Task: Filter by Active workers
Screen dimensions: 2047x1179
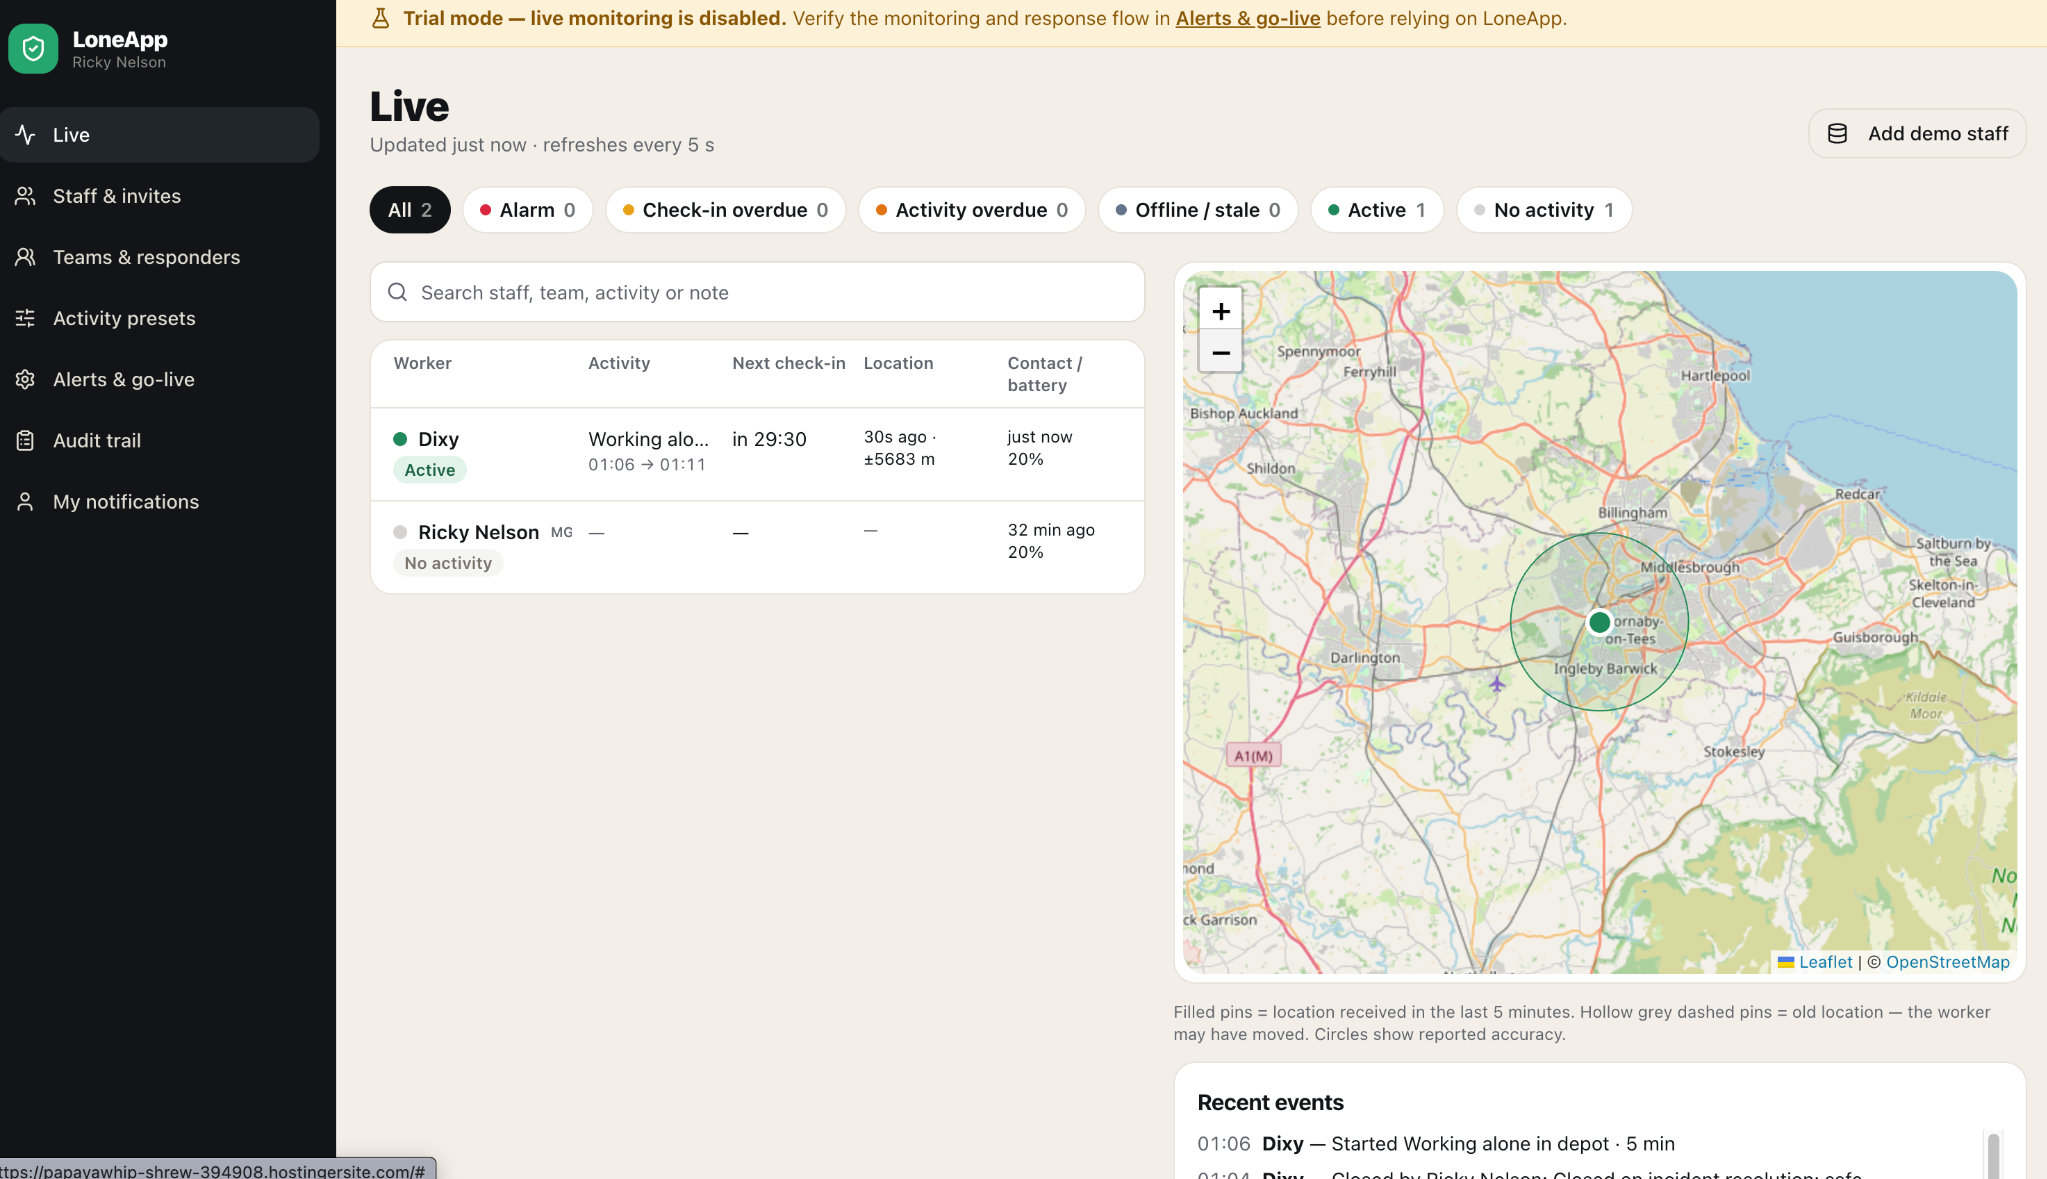Action: point(1377,210)
